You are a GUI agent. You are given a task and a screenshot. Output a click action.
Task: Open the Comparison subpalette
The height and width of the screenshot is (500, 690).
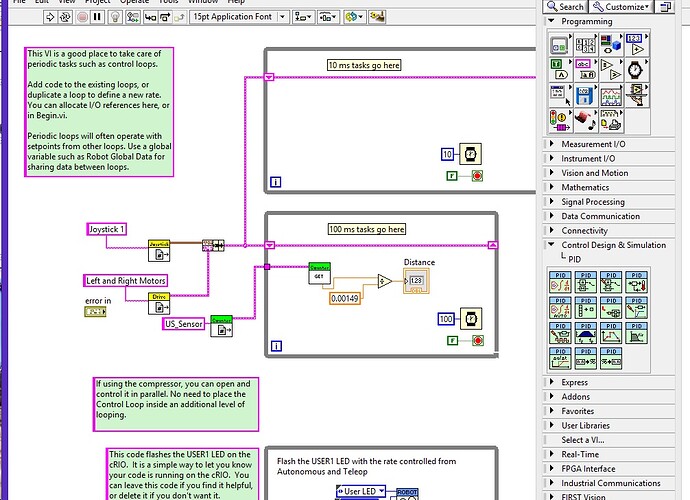[x=611, y=70]
